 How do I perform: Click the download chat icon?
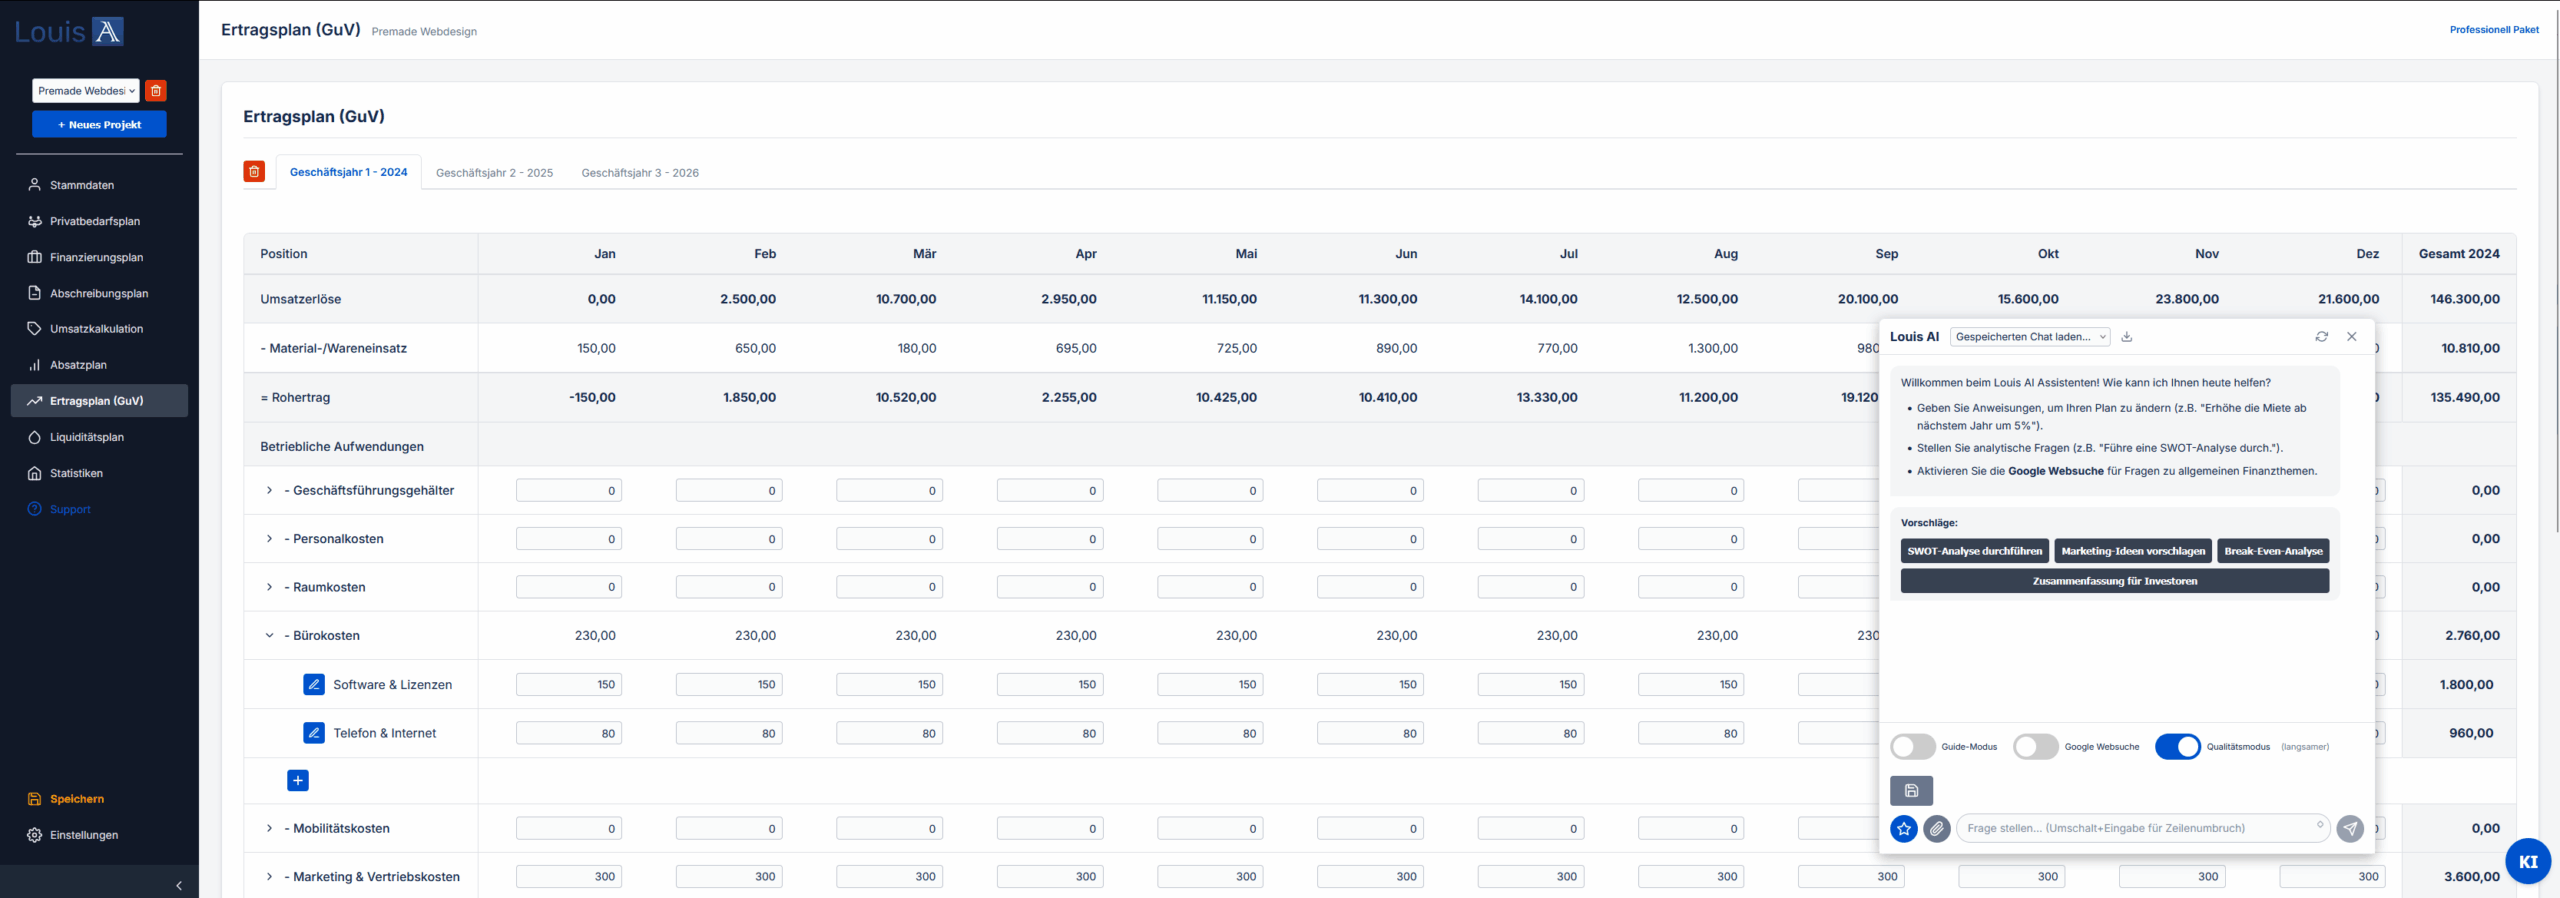2127,337
